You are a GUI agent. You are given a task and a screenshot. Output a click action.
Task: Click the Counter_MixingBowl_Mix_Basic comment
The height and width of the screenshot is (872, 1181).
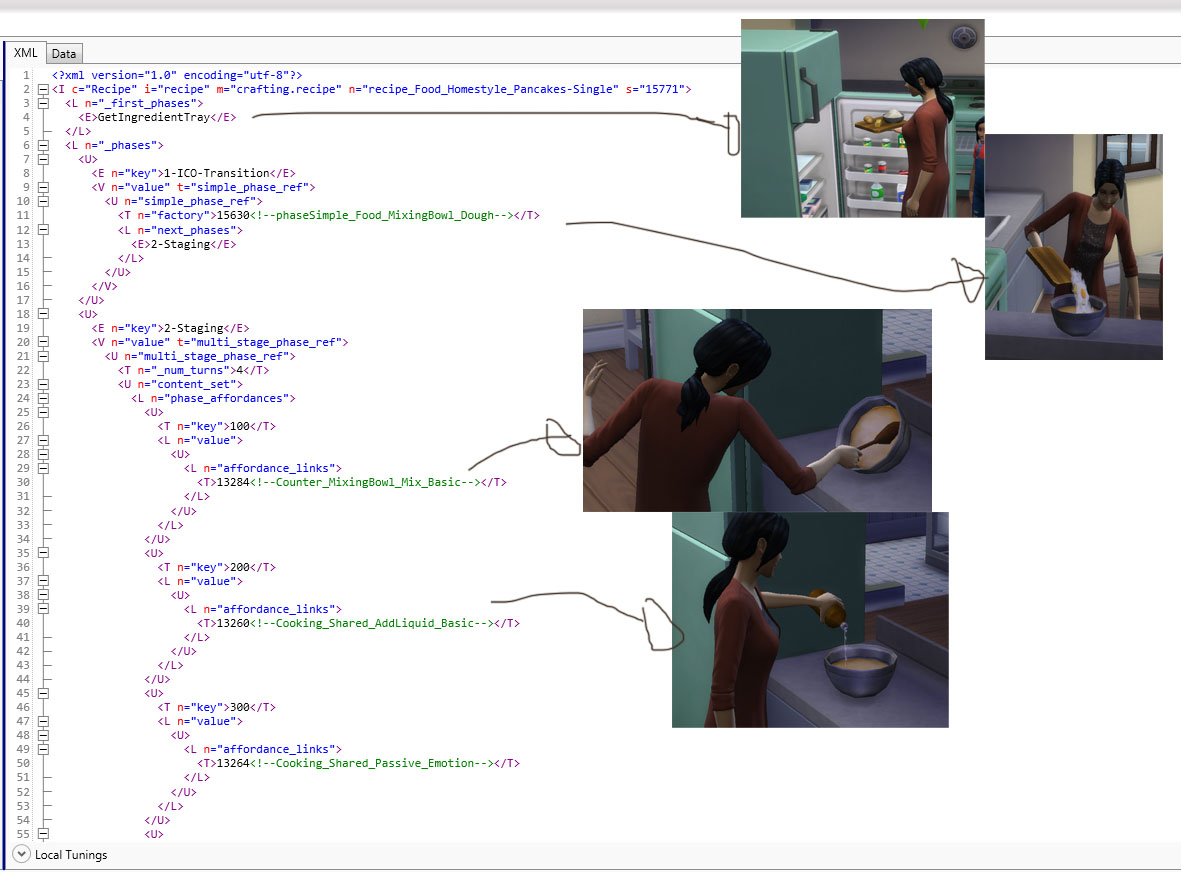coord(365,483)
